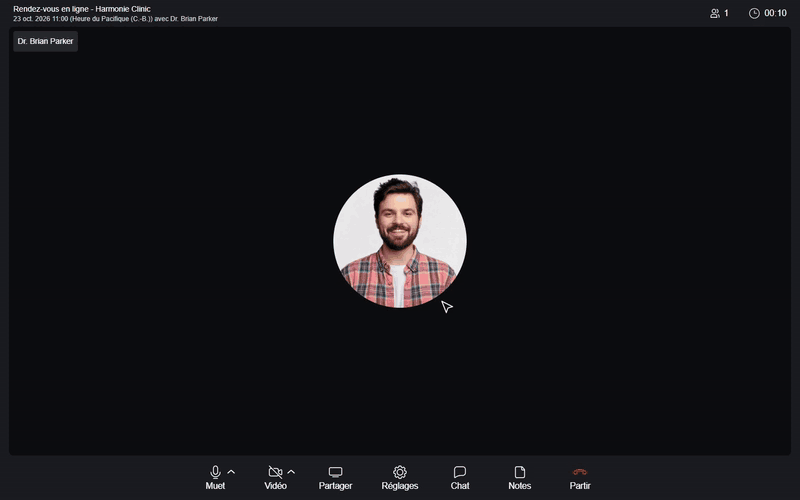Leave the call with the Partir button
The image size is (800, 500).
click(580, 478)
